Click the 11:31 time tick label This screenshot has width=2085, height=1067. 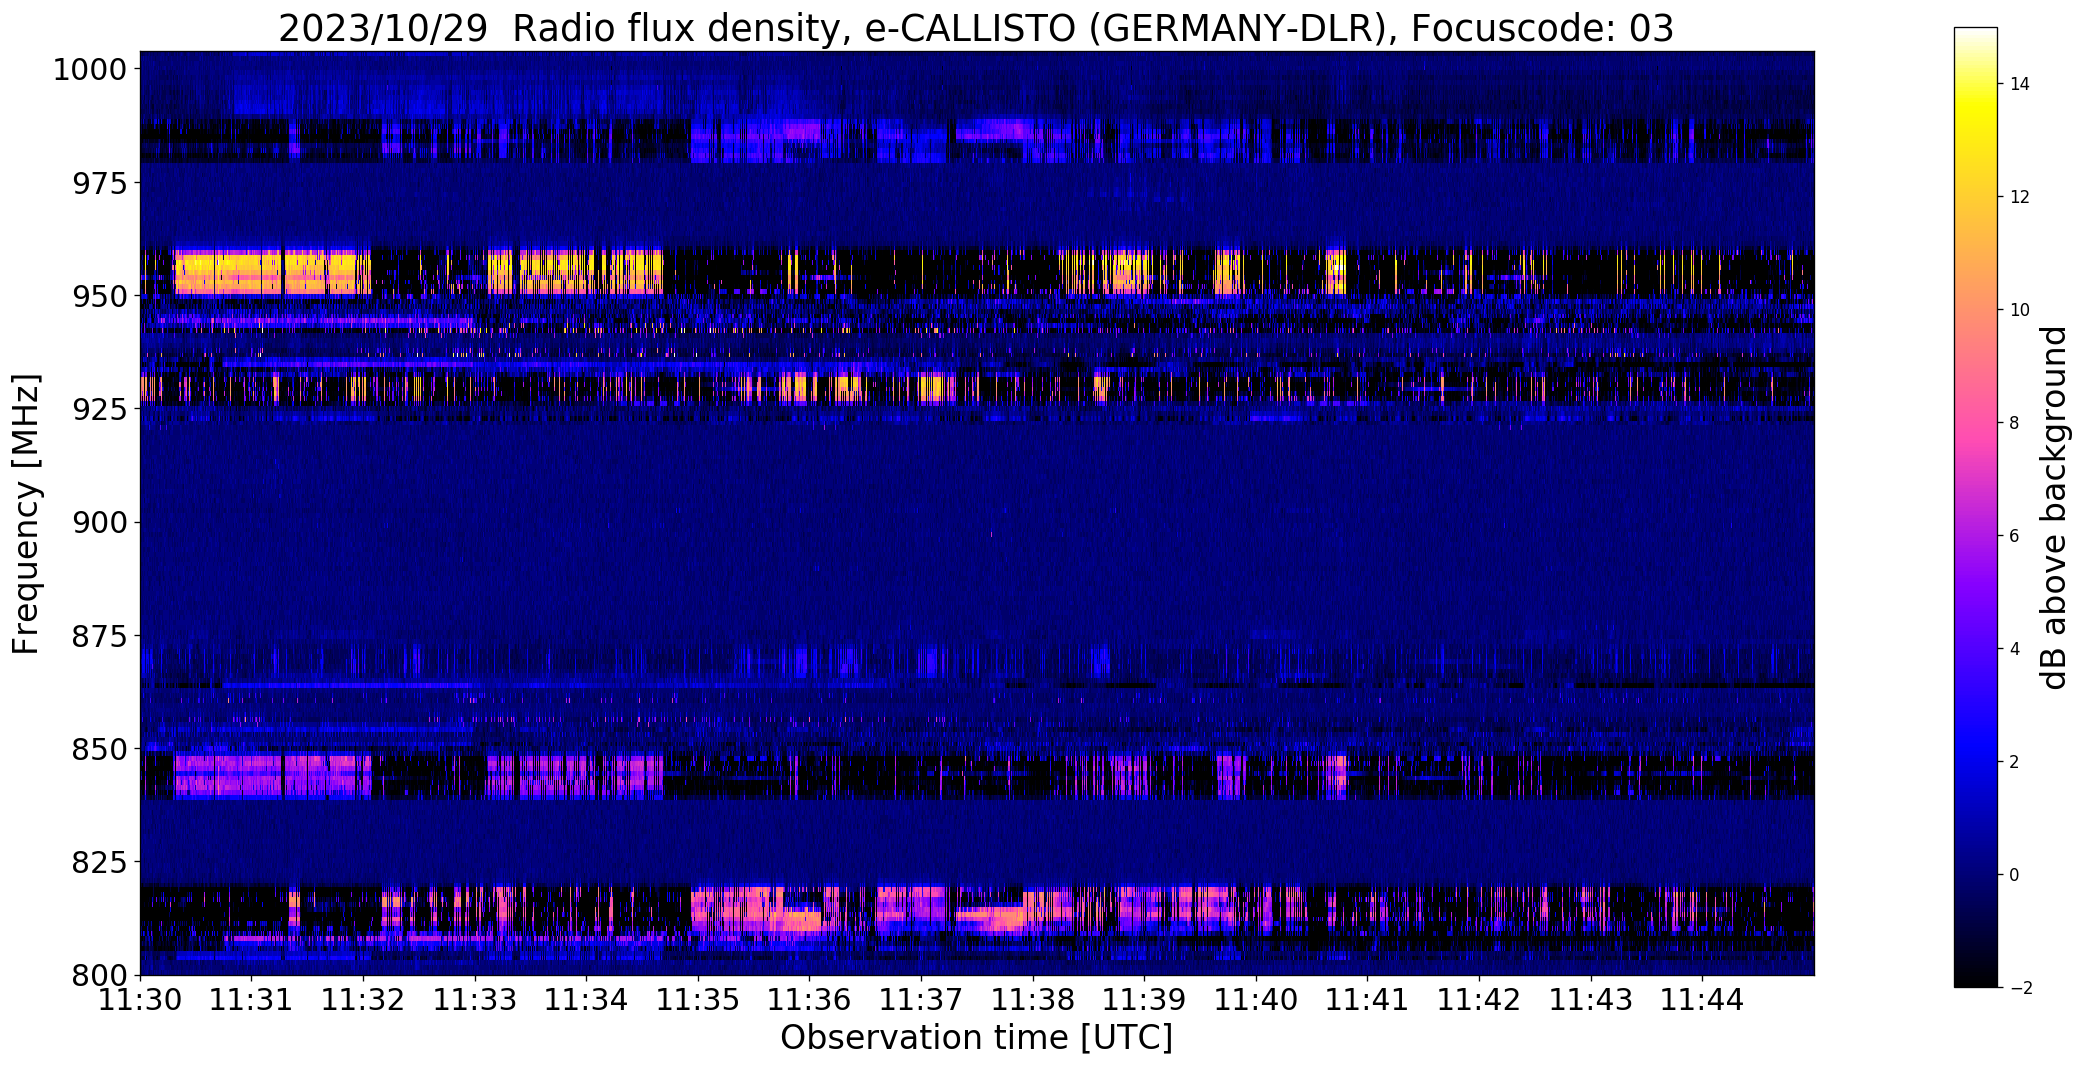point(252,1000)
